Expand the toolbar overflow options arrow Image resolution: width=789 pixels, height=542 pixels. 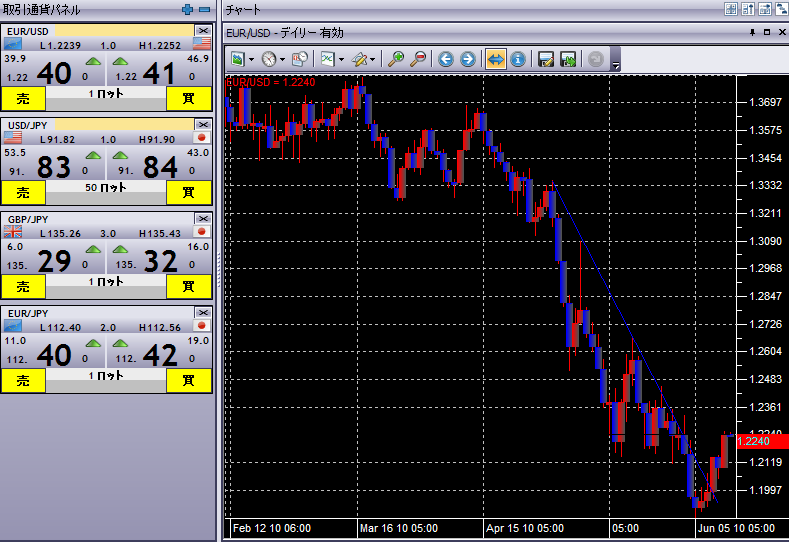(616, 66)
